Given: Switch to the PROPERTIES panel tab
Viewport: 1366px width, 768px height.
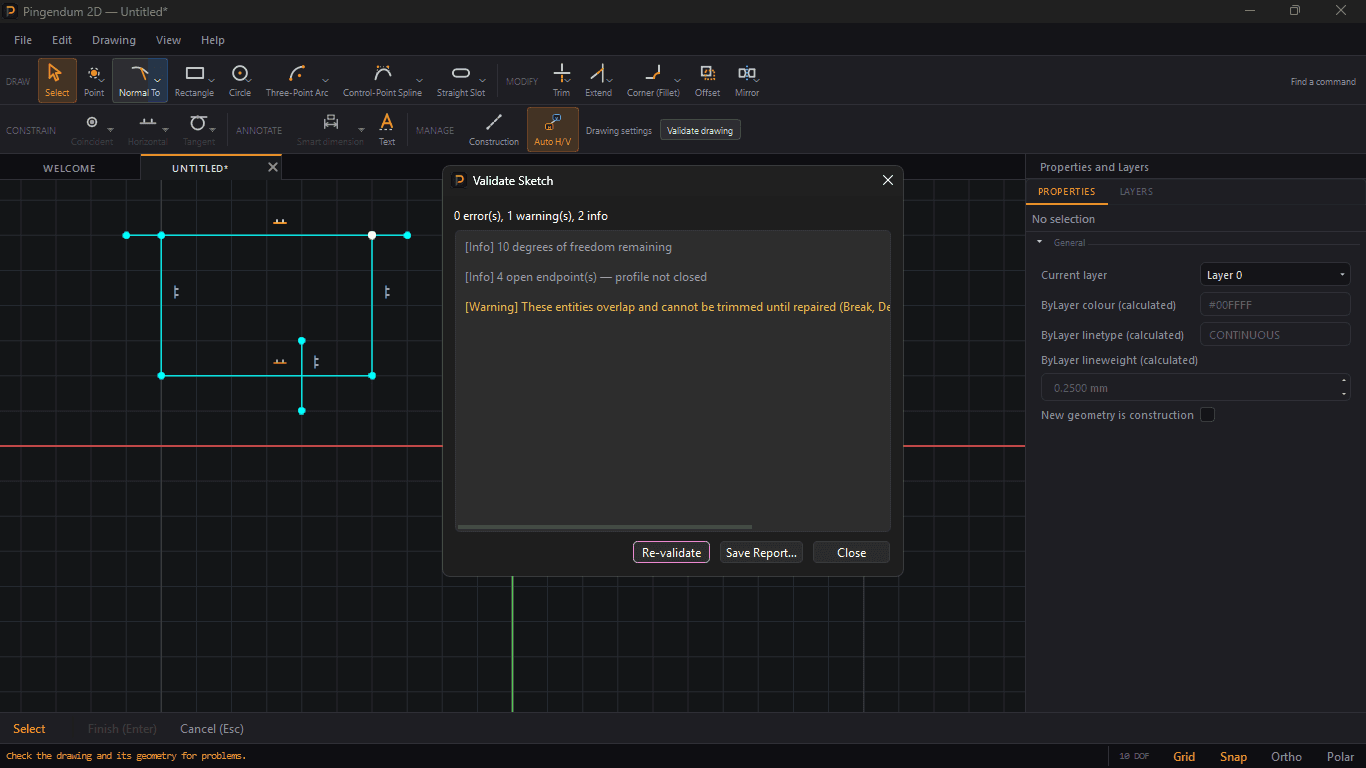Looking at the screenshot, I should [1066, 191].
